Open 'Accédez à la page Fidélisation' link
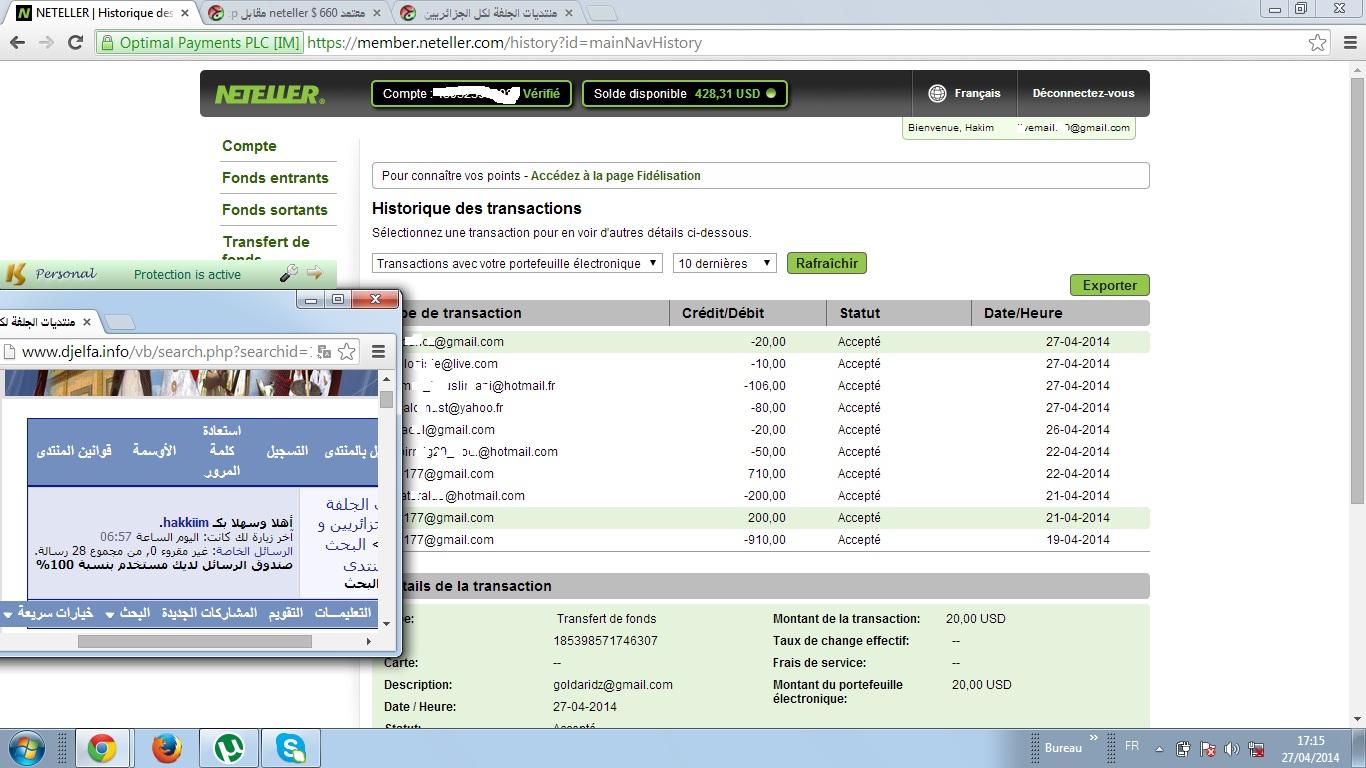The height and width of the screenshot is (768, 1366). [615, 175]
